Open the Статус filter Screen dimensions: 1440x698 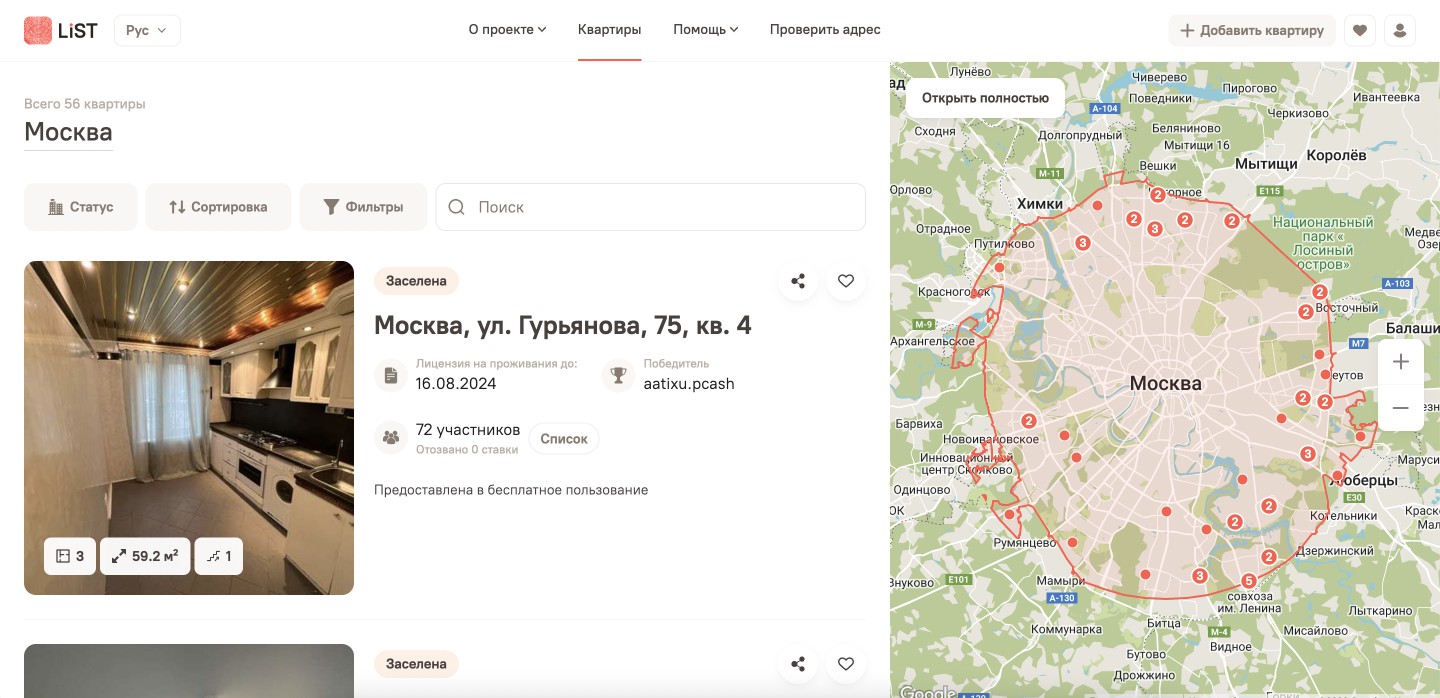point(80,207)
